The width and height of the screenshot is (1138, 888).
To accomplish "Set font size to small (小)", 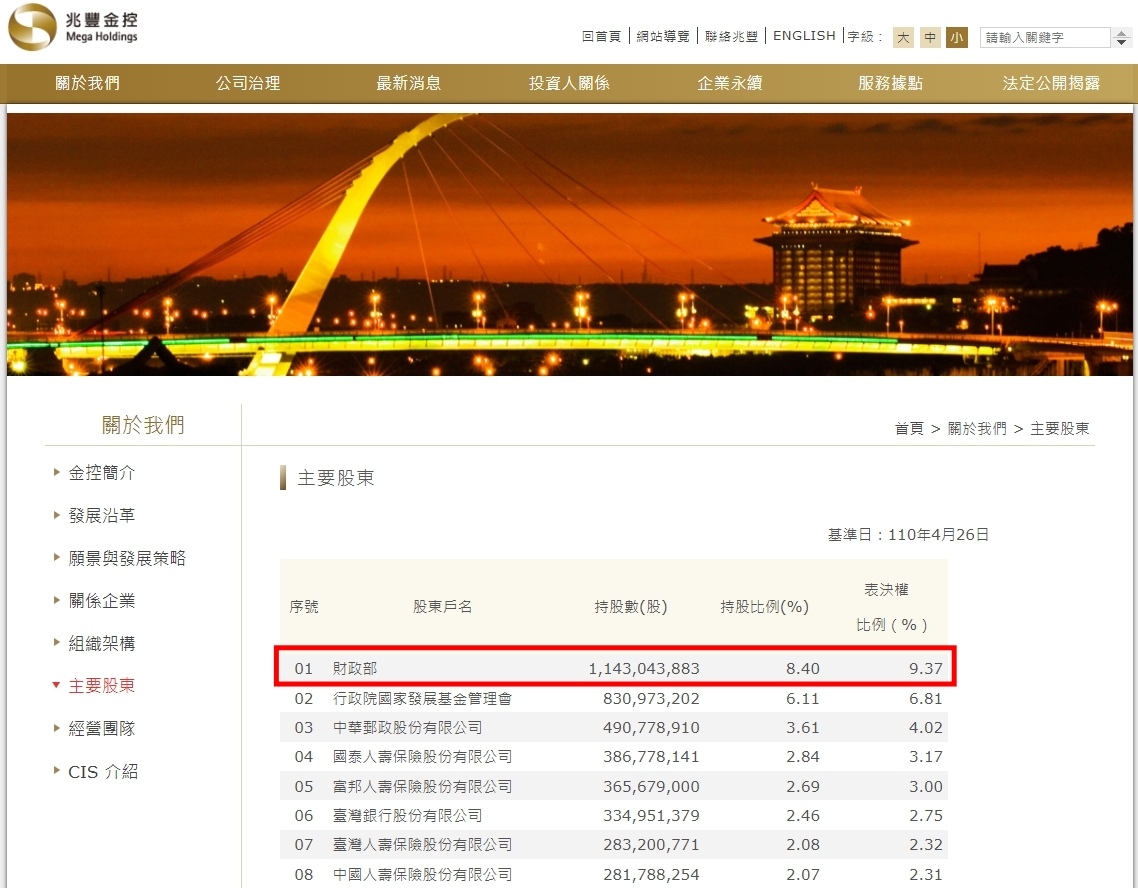I will [957, 38].
